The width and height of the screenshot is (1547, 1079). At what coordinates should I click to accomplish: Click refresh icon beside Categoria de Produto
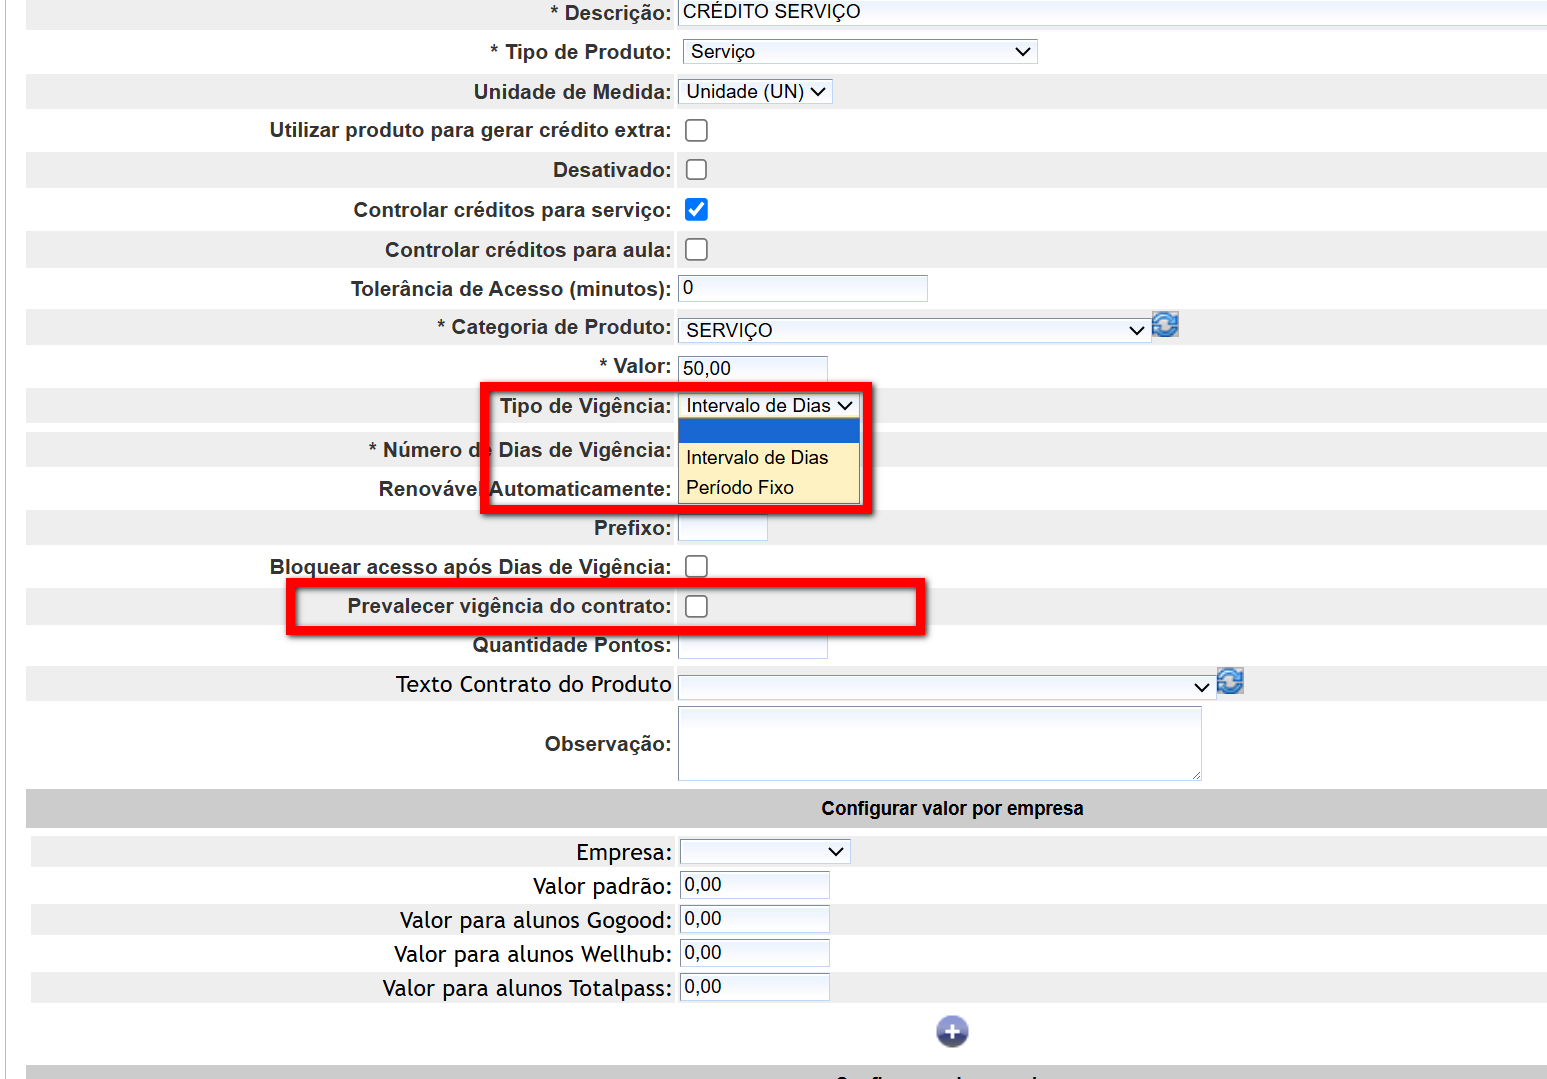(1165, 325)
